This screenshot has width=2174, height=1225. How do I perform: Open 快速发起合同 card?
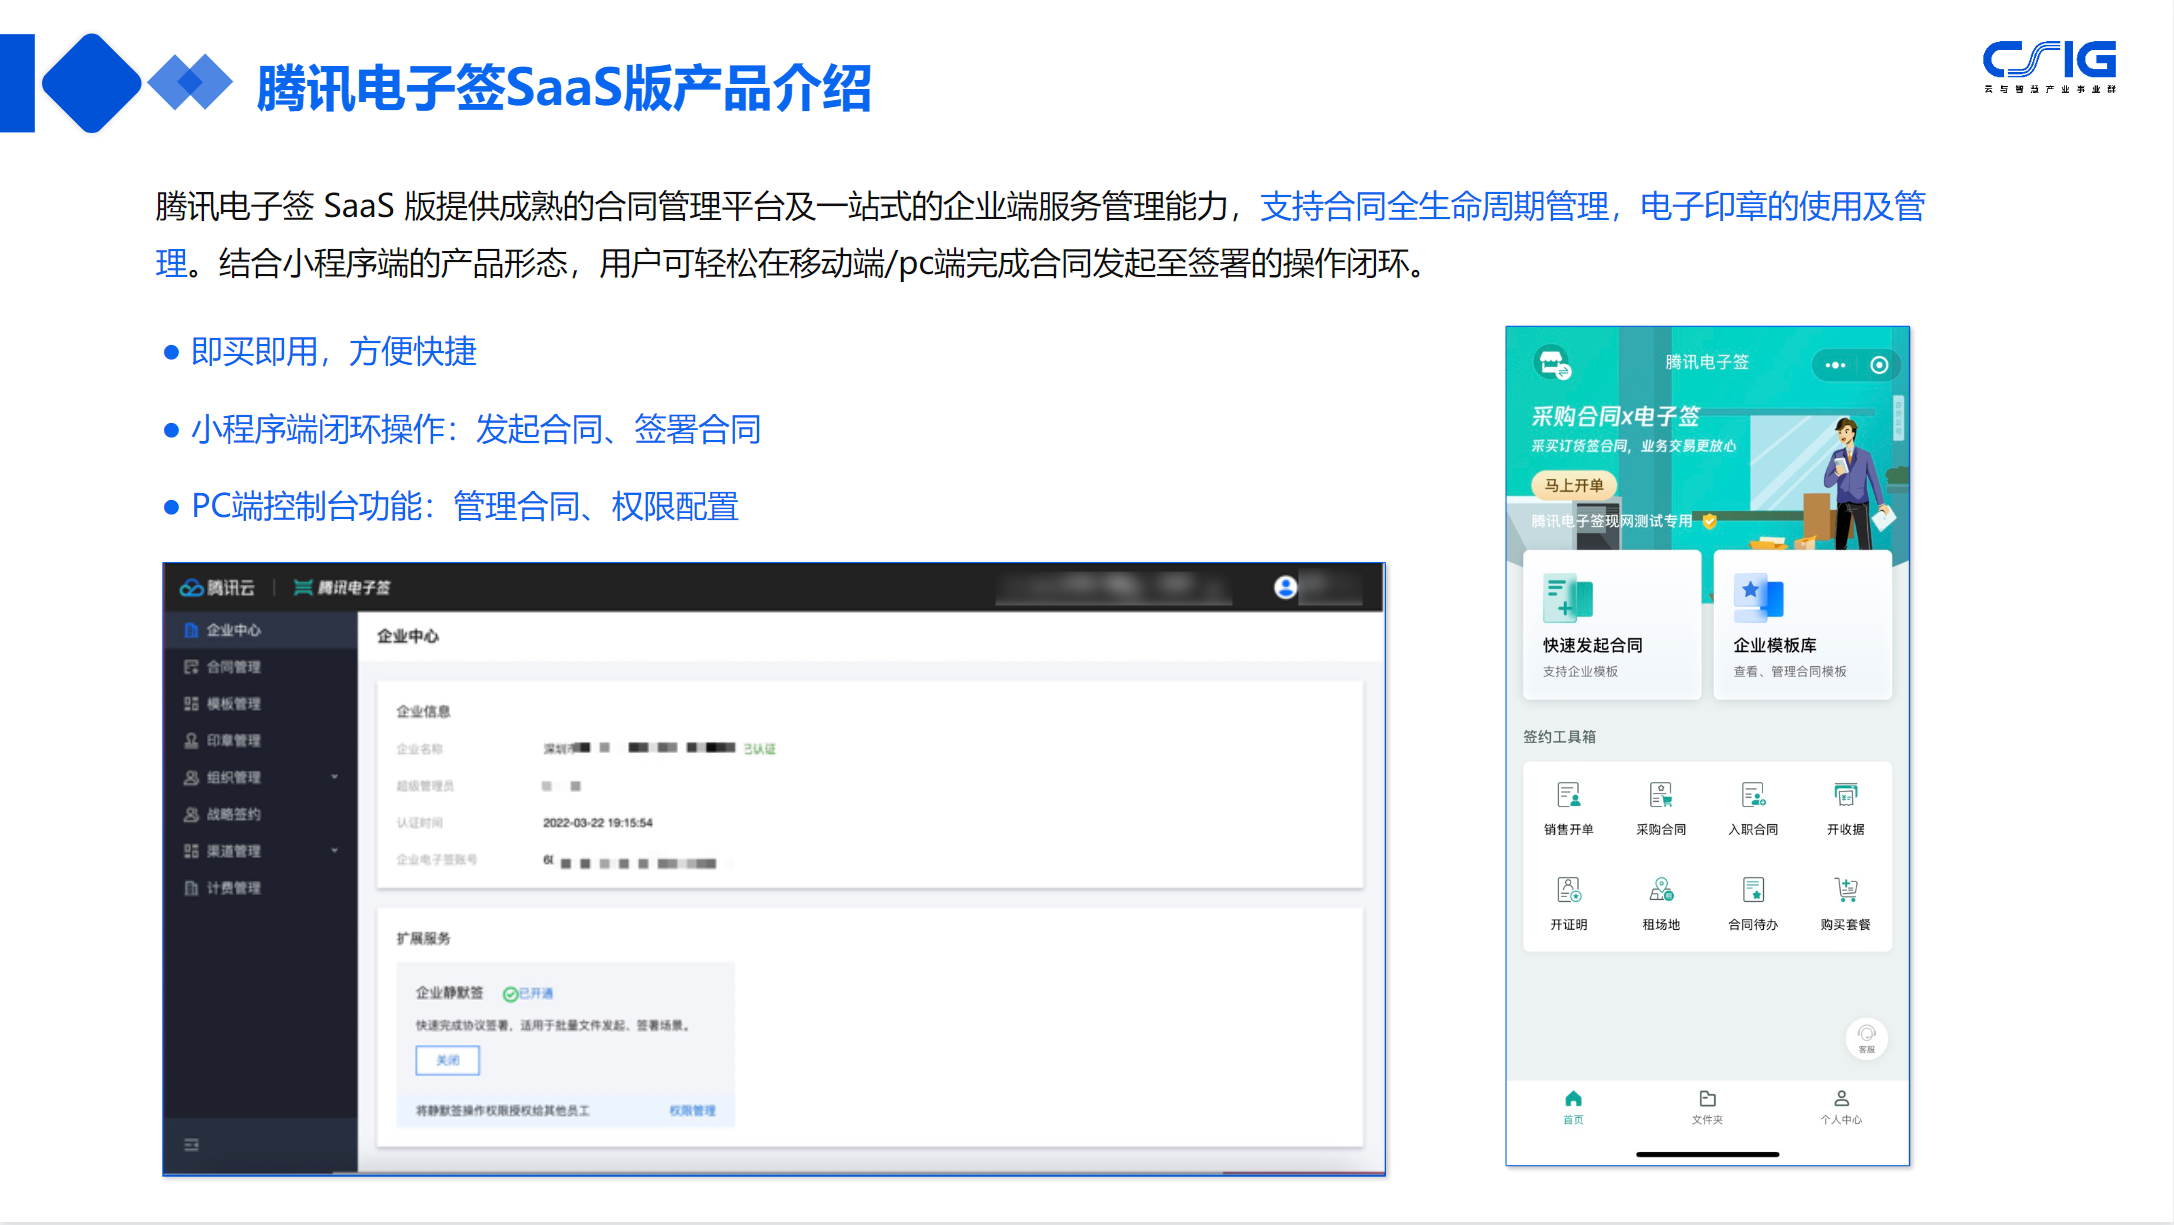1612,625
